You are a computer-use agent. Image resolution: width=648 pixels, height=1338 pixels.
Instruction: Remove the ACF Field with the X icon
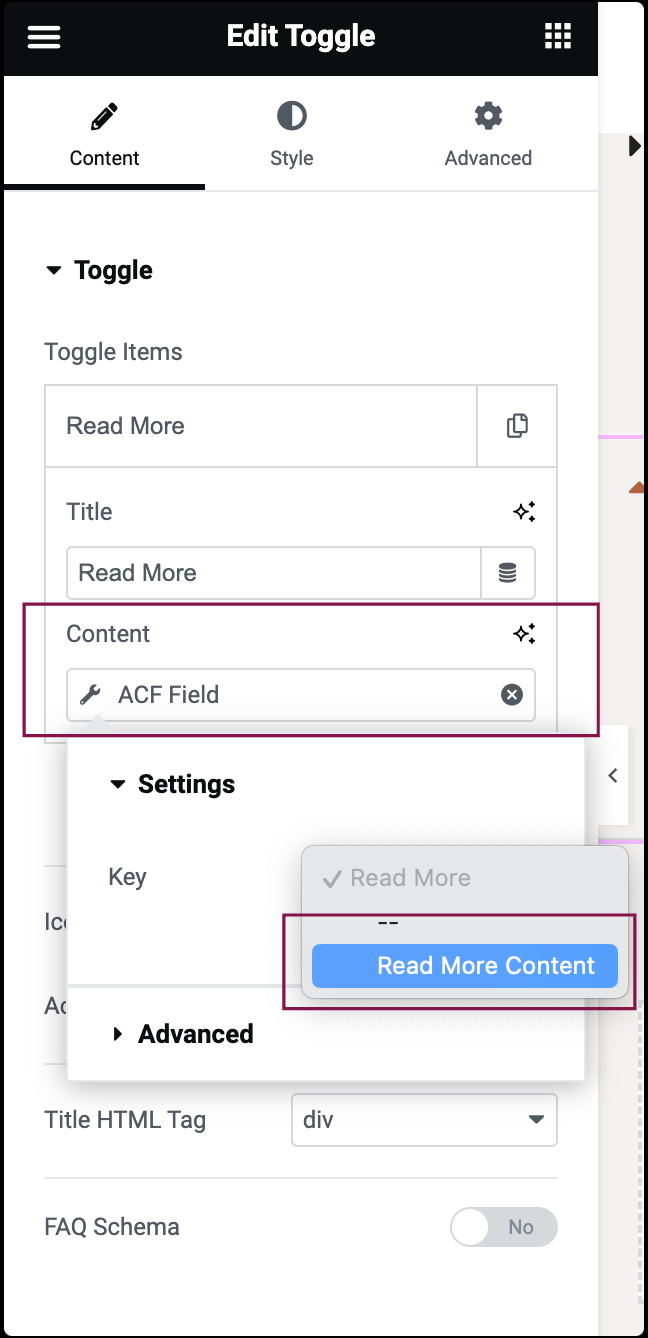click(x=512, y=694)
